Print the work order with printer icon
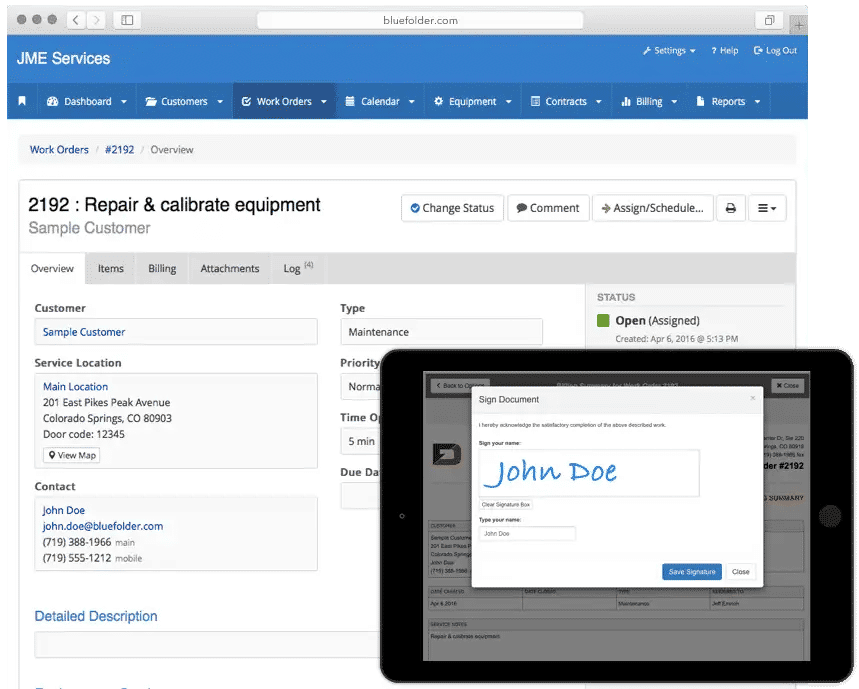The width and height of the screenshot is (859, 689). [x=731, y=208]
